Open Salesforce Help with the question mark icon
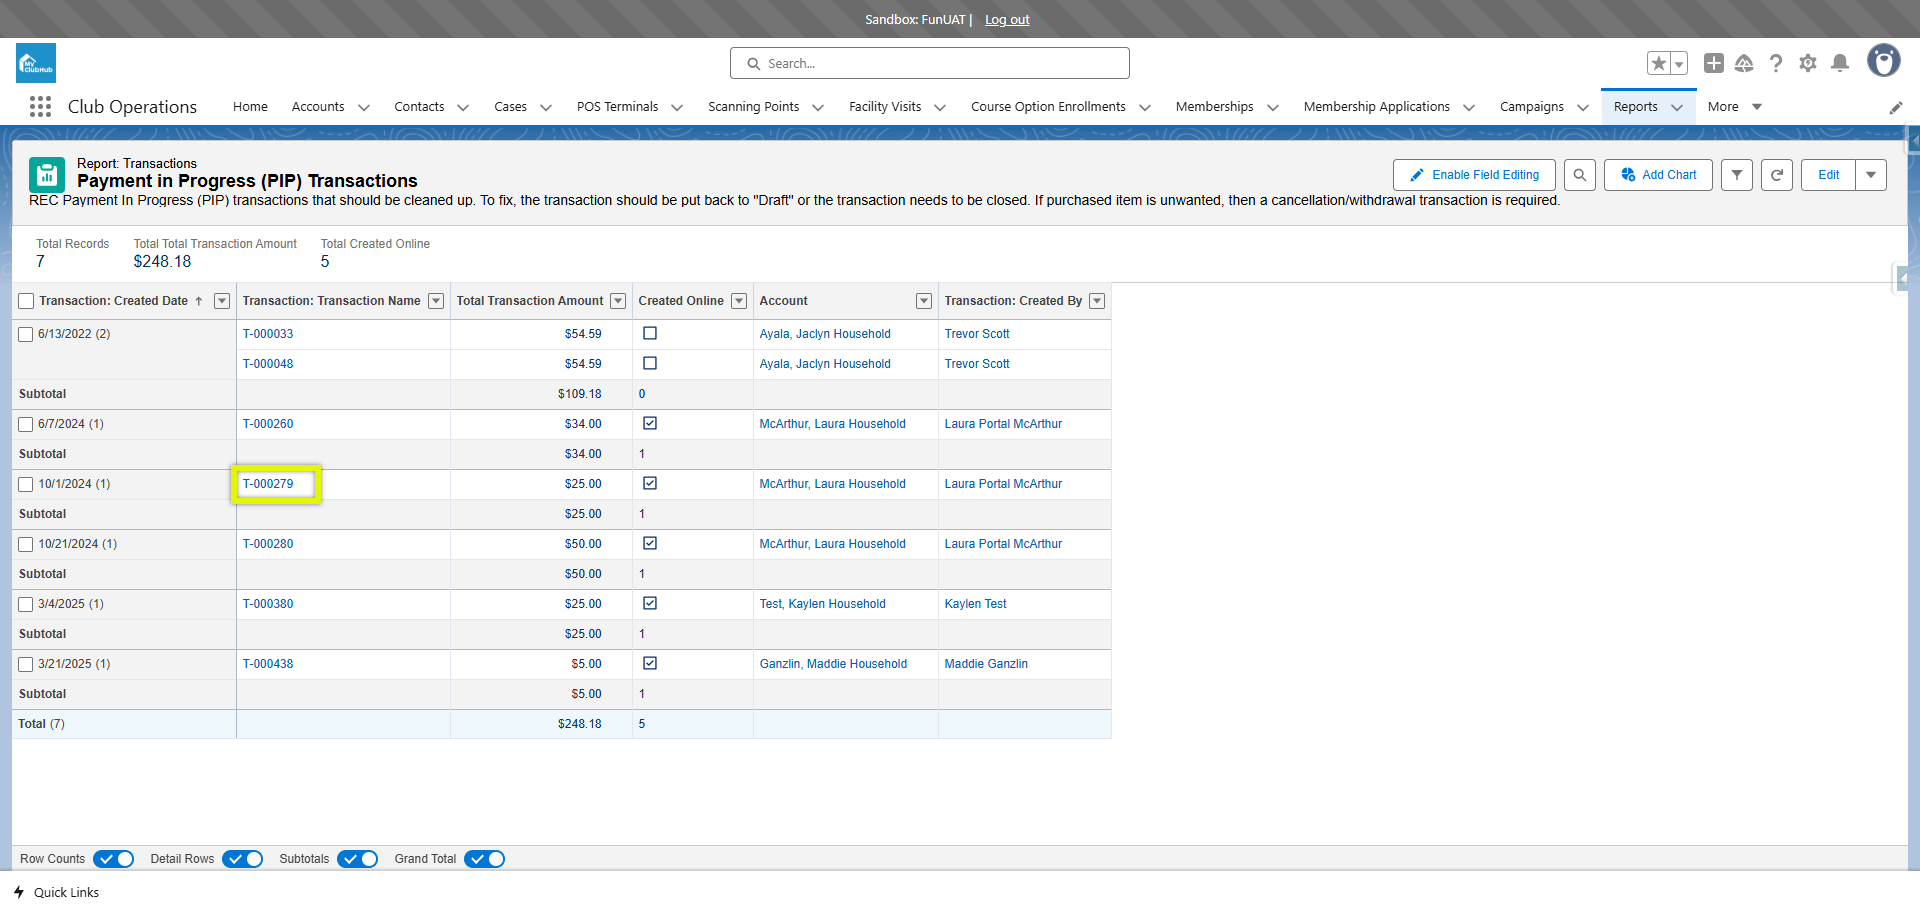The image size is (1920, 911). coord(1776,63)
